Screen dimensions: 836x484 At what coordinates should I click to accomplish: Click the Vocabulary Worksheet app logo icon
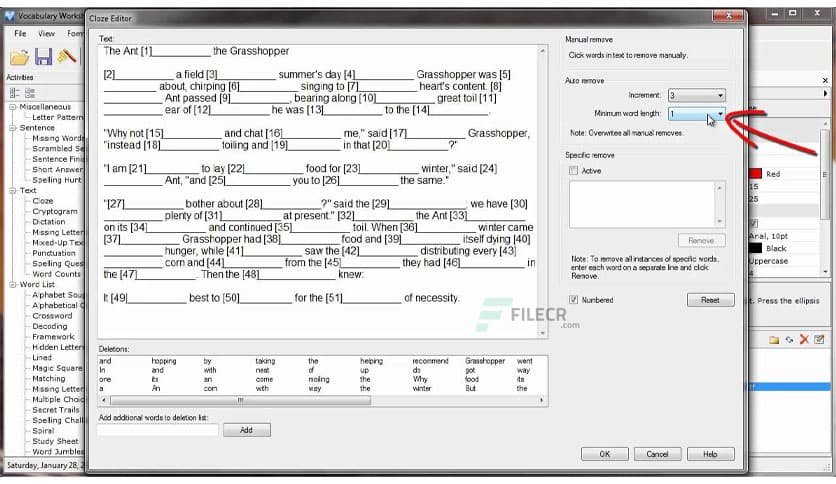10,16
